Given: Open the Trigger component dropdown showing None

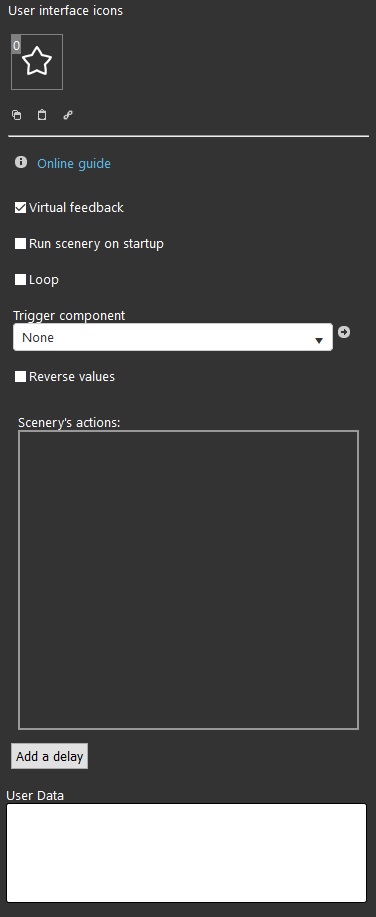Looking at the screenshot, I should point(173,337).
